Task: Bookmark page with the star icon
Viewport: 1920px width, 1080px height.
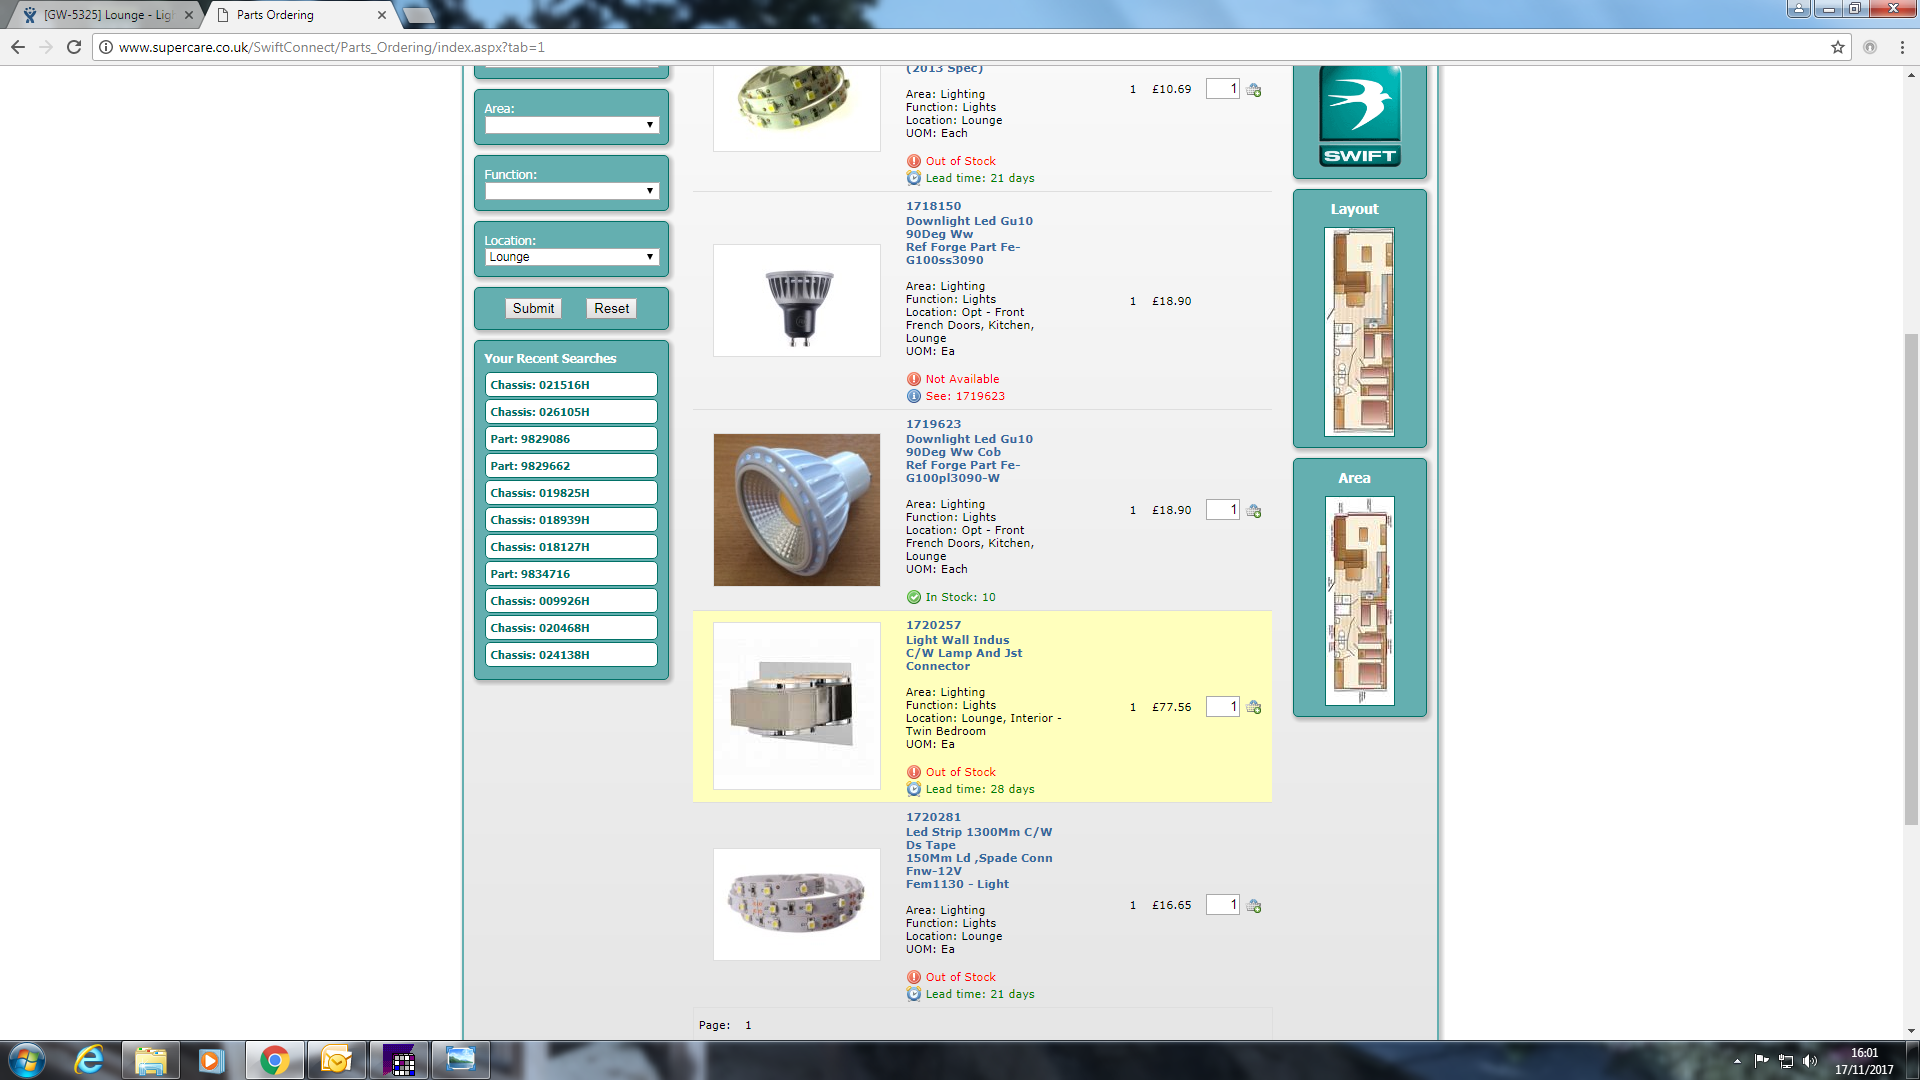Action: coord(1838,47)
